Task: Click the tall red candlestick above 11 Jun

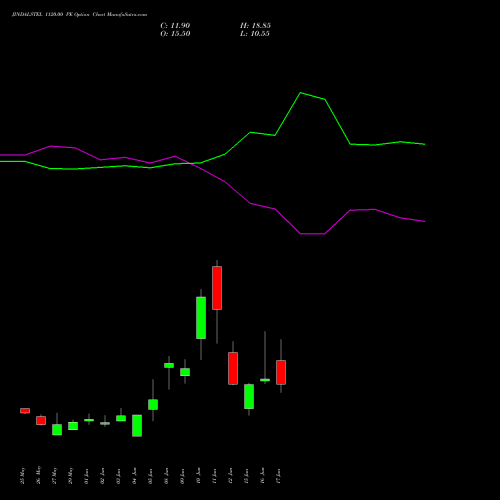Action: click(217, 288)
